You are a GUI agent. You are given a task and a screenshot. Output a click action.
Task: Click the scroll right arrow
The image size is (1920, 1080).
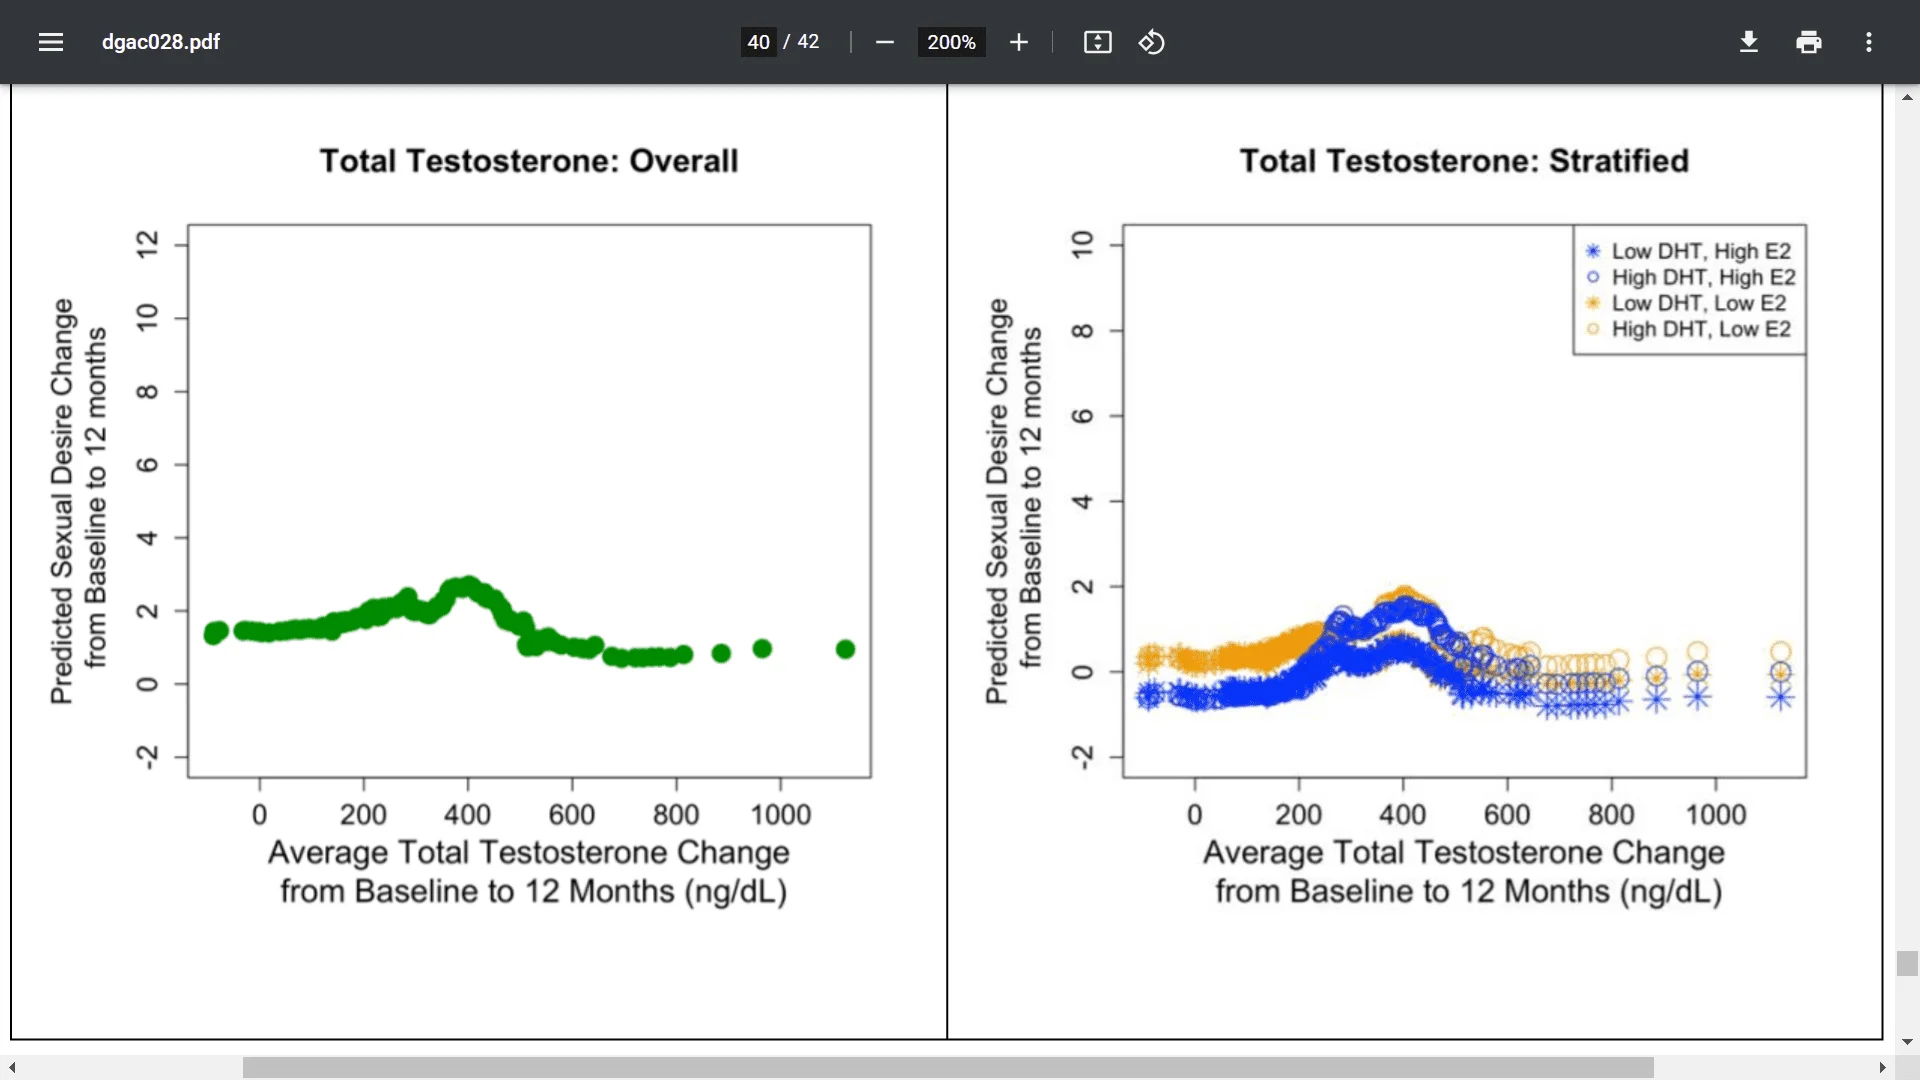1882,1068
